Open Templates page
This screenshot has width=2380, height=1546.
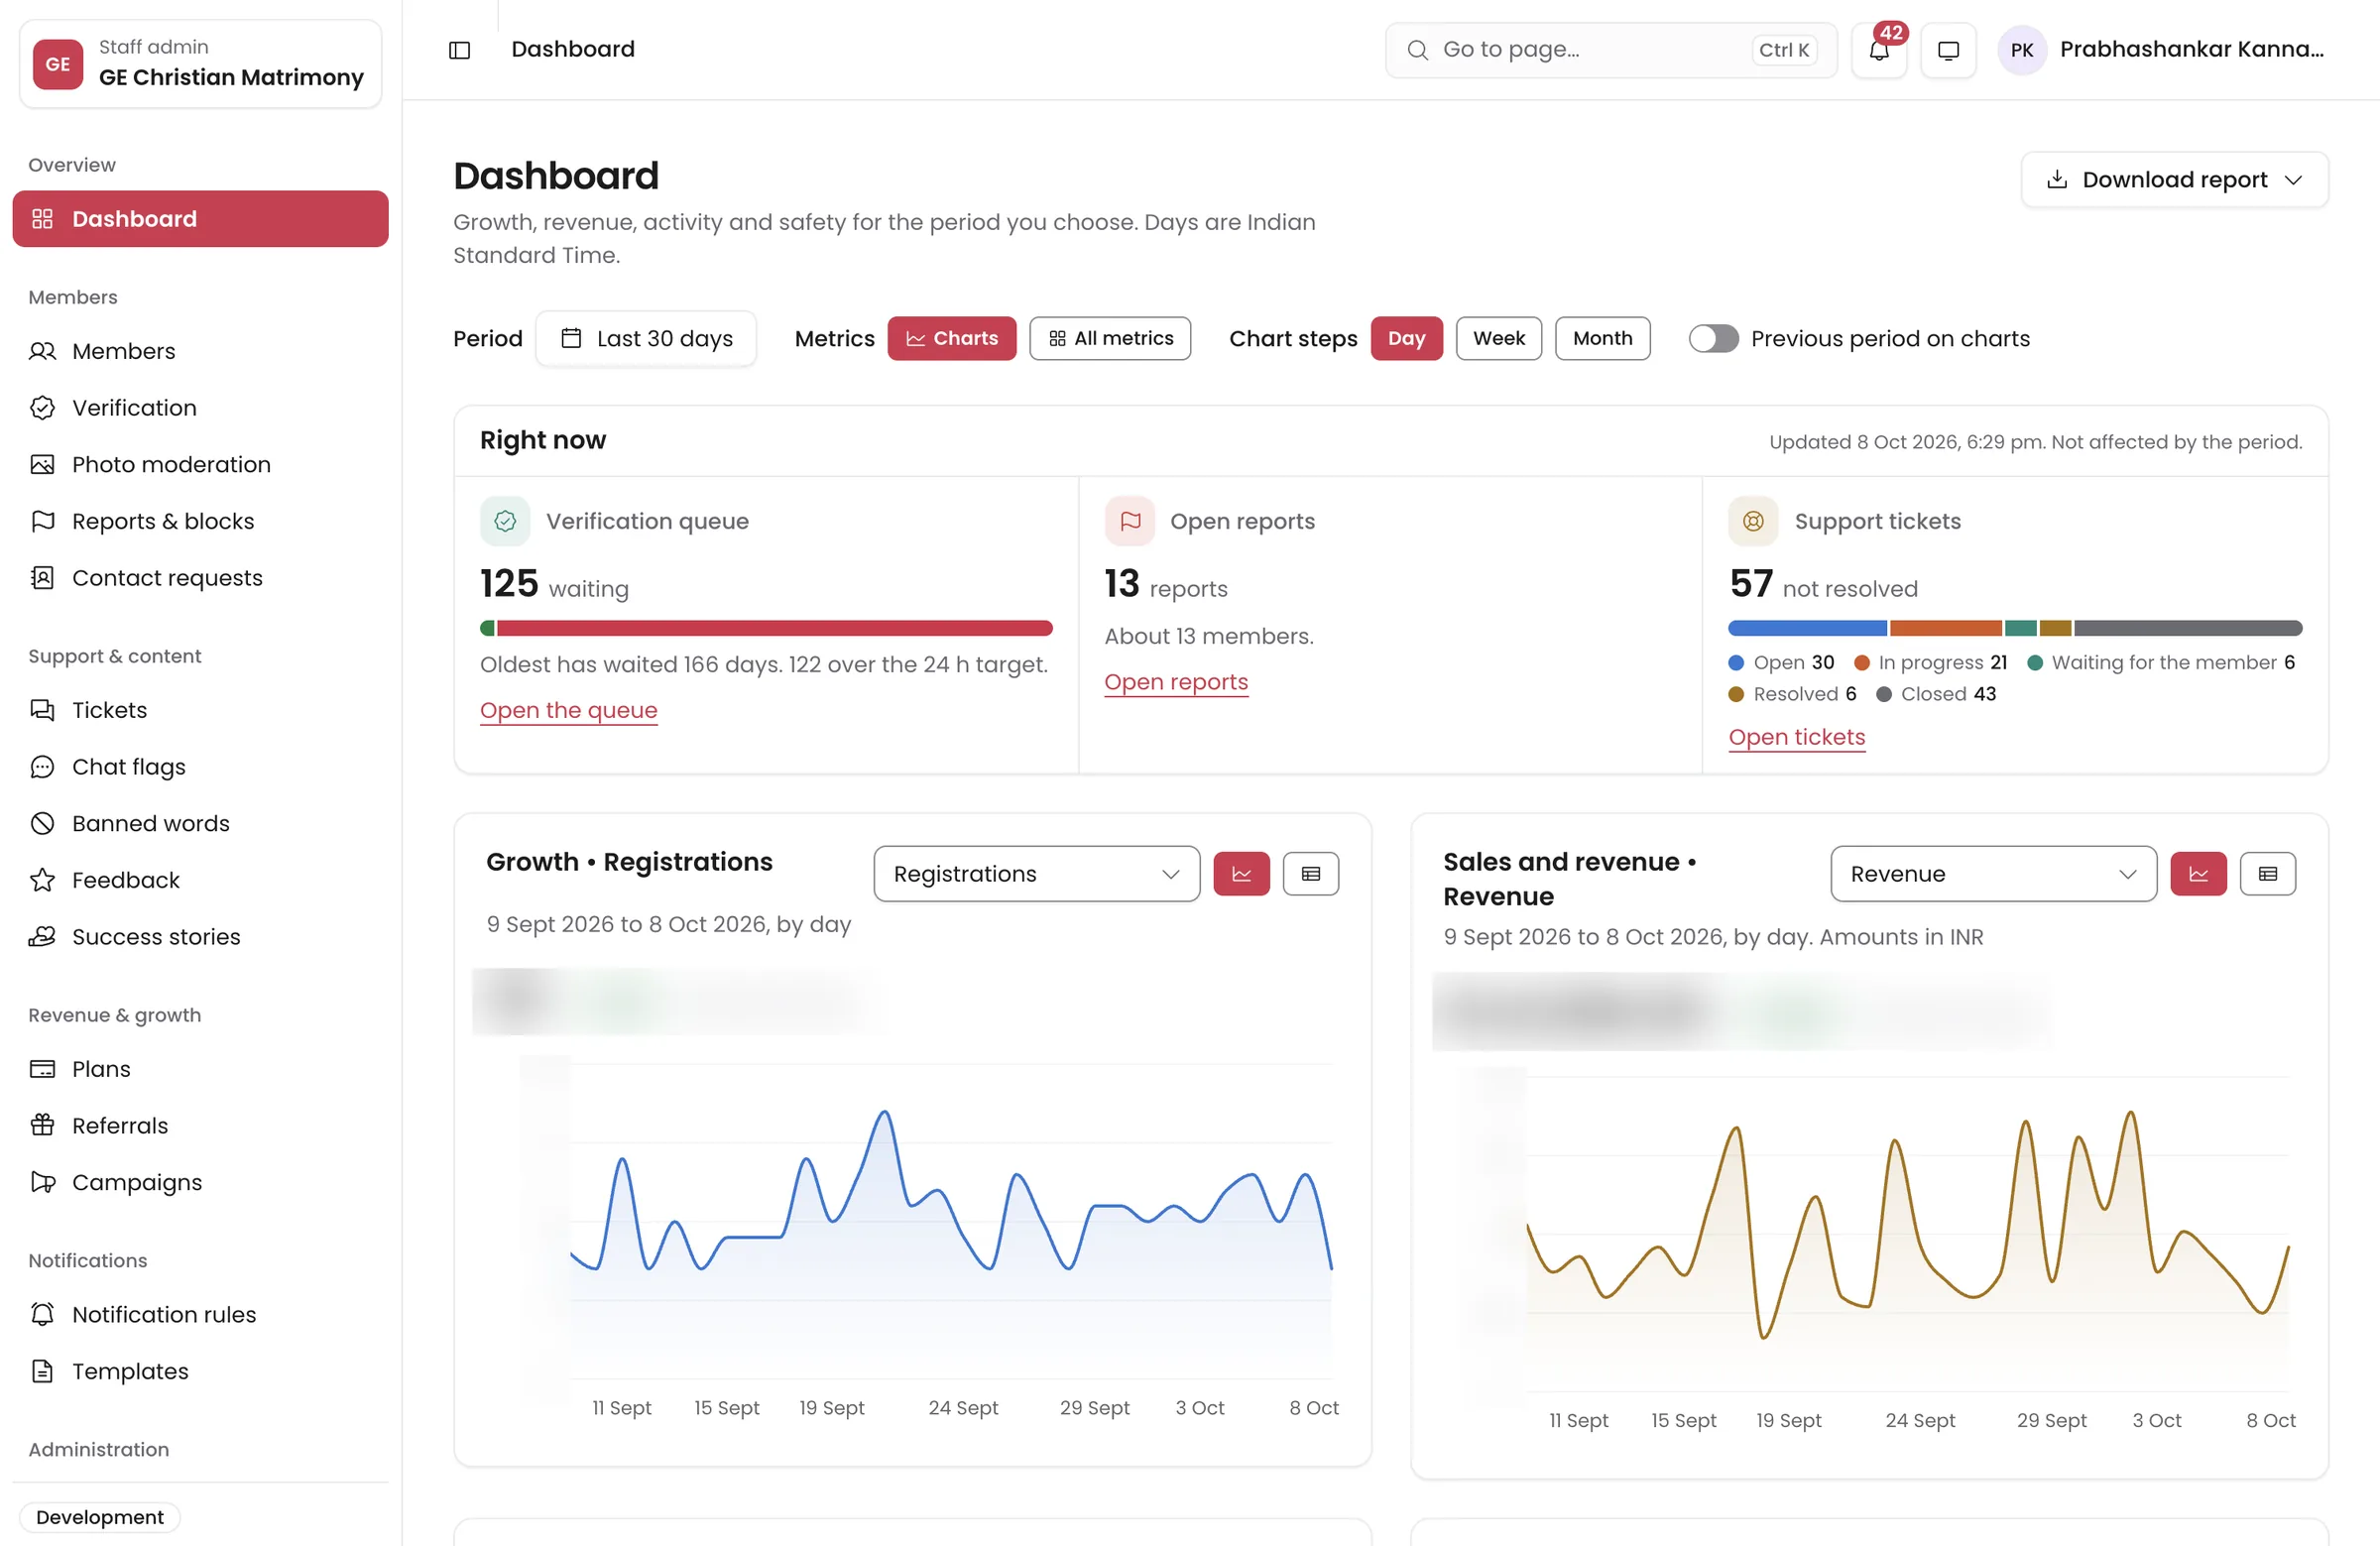tap(200, 1371)
